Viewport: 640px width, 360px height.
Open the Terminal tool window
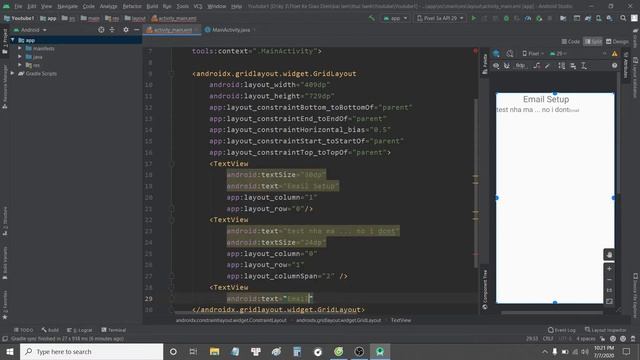[113, 330]
